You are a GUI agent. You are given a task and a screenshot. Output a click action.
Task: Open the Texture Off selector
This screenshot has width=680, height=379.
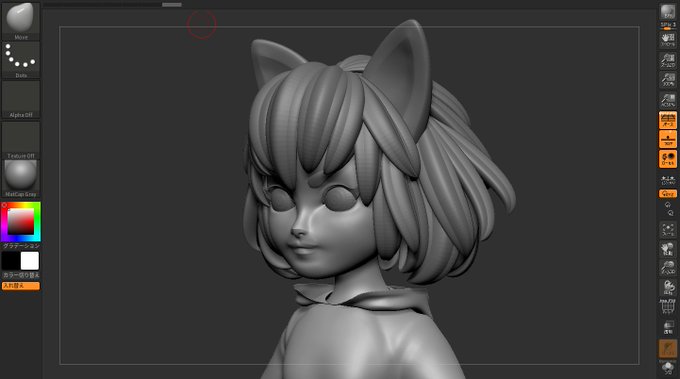point(20,140)
